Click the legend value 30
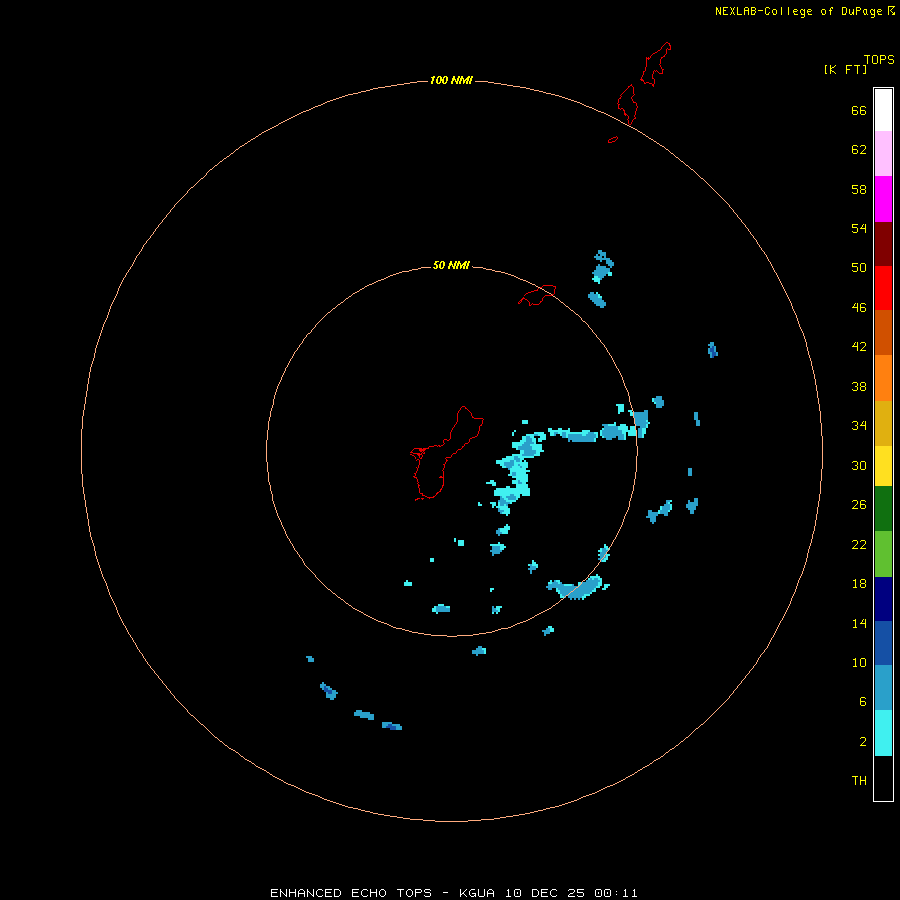Image resolution: width=900 pixels, height=900 pixels. [x=859, y=465]
